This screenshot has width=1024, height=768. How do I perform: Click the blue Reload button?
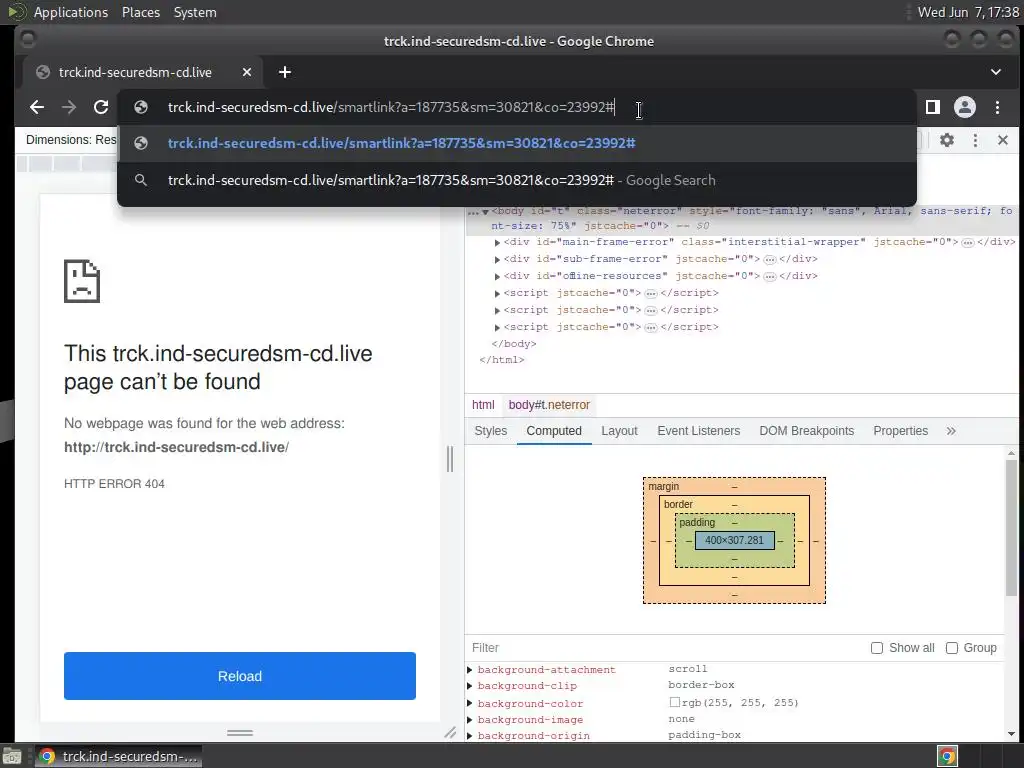pyautogui.click(x=240, y=676)
